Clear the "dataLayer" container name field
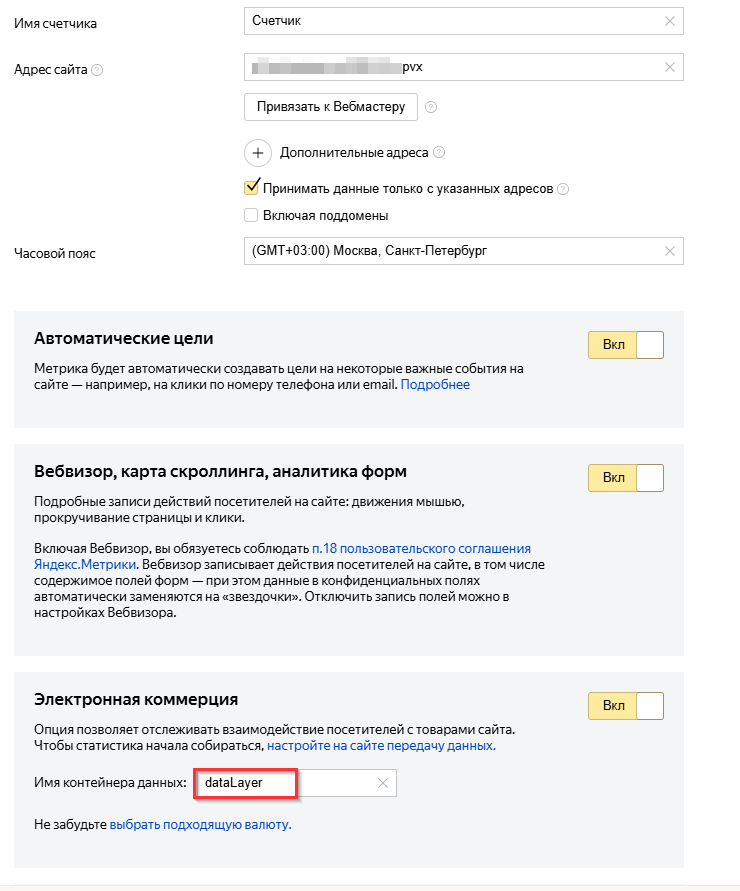Image resolution: width=740 pixels, height=891 pixels. (x=382, y=784)
